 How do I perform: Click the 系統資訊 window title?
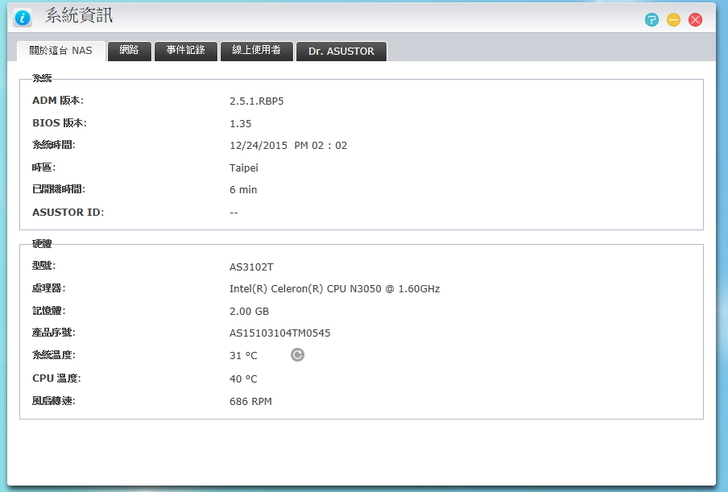(x=79, y=16)
